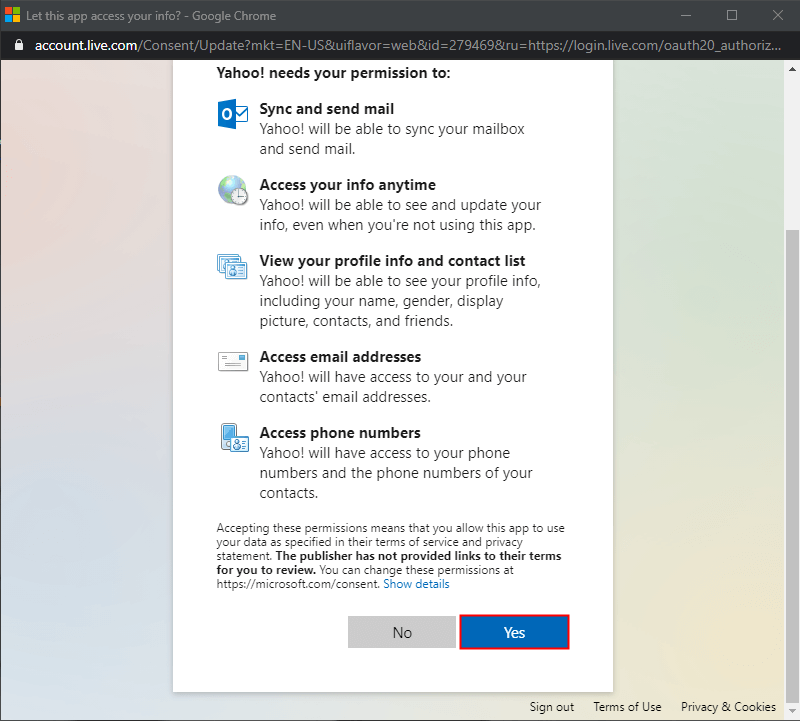Click the 'Access your info anytime' heading
The image size is (800, 721).
pos(347,185)
